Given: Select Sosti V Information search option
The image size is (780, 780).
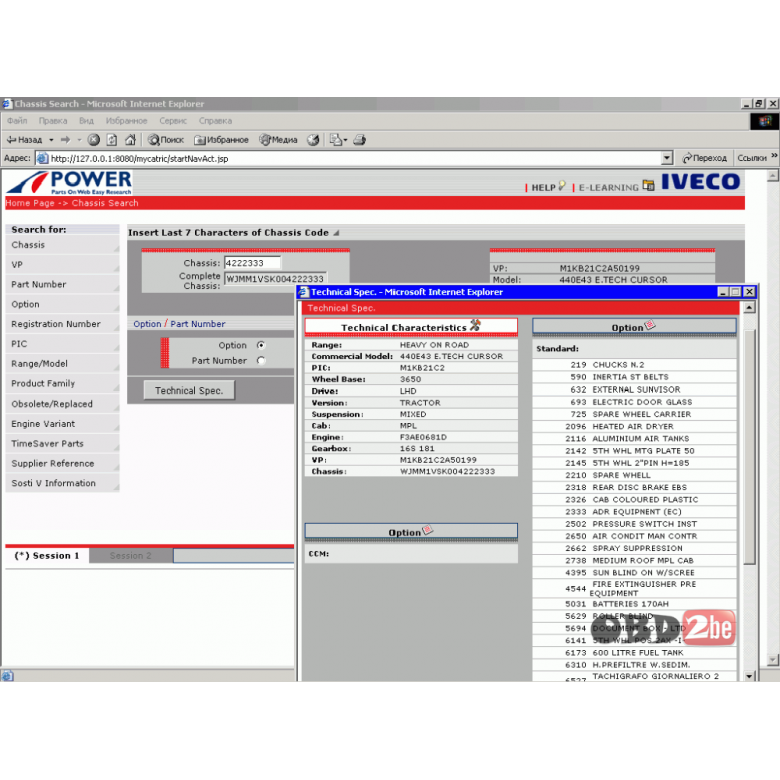Looking at the screenshot, I should [x=63, y=483].
